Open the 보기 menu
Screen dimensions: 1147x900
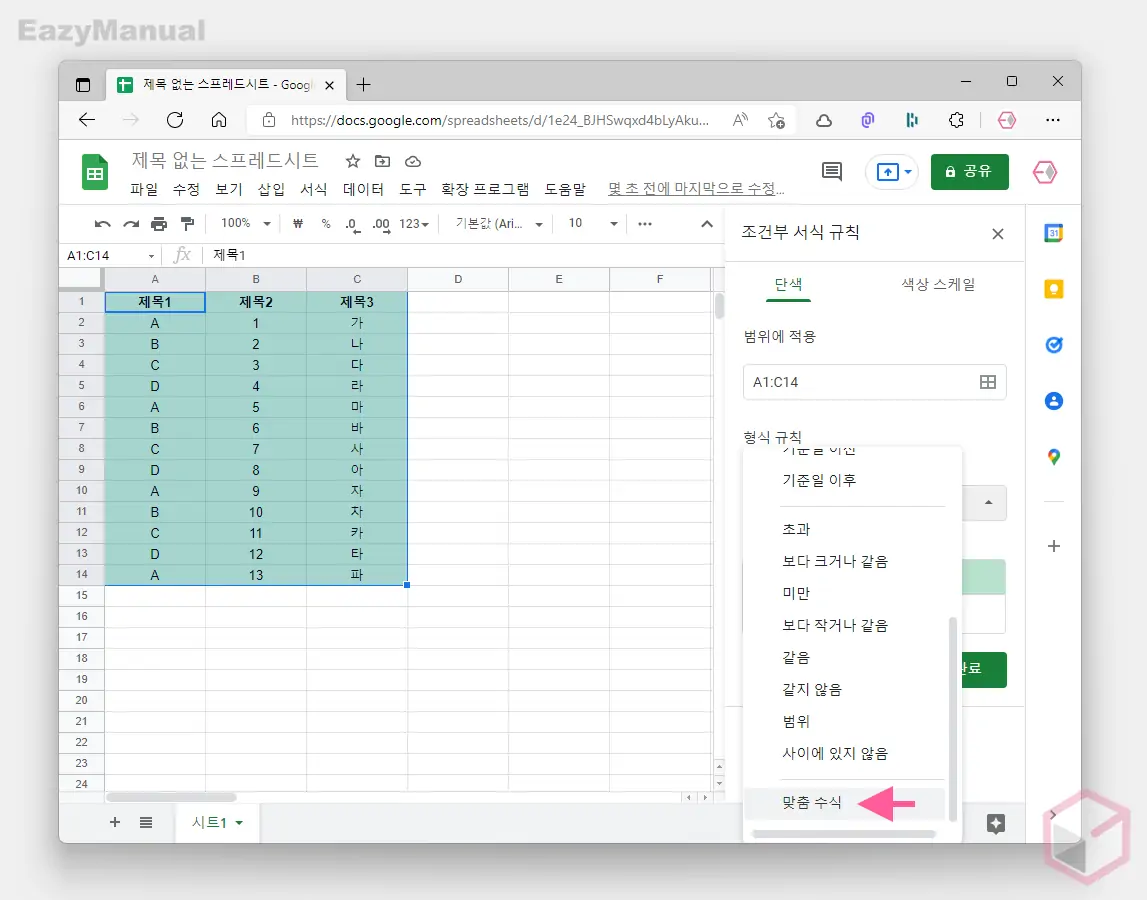coord(228,190)
